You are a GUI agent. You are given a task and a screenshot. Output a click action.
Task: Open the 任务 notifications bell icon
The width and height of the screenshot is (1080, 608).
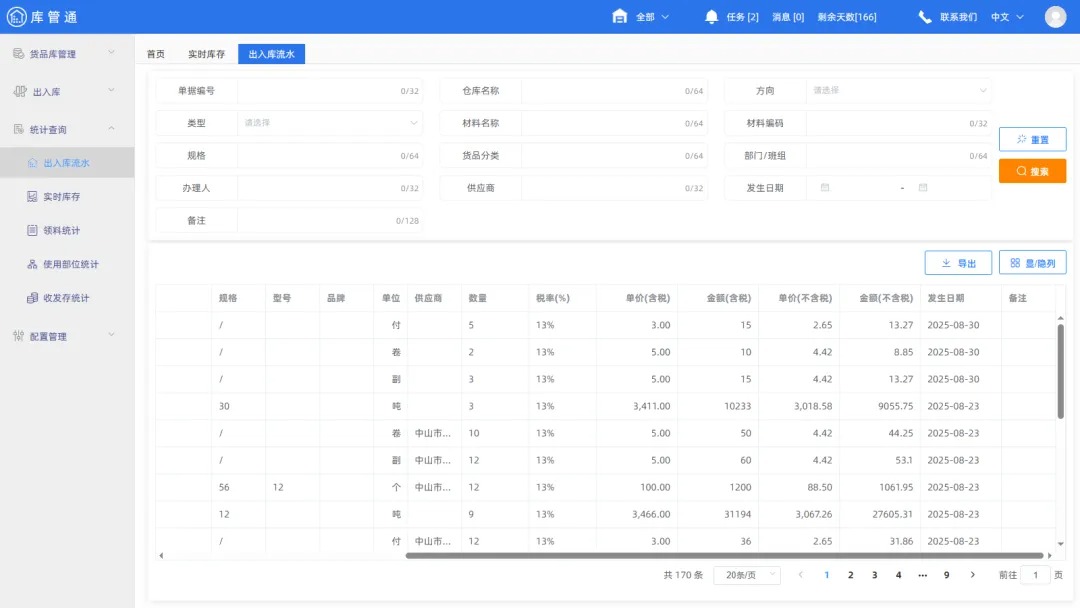(x=711, y=16)
